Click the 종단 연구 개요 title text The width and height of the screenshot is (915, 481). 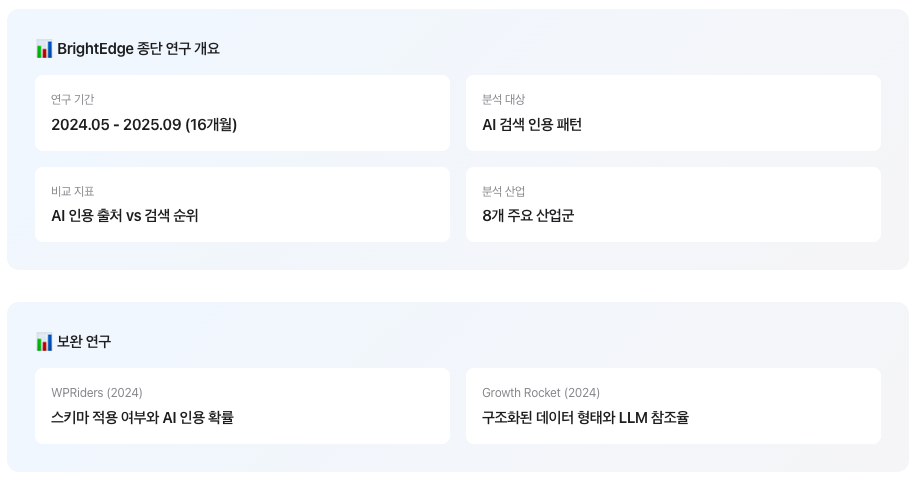(179, 48)
